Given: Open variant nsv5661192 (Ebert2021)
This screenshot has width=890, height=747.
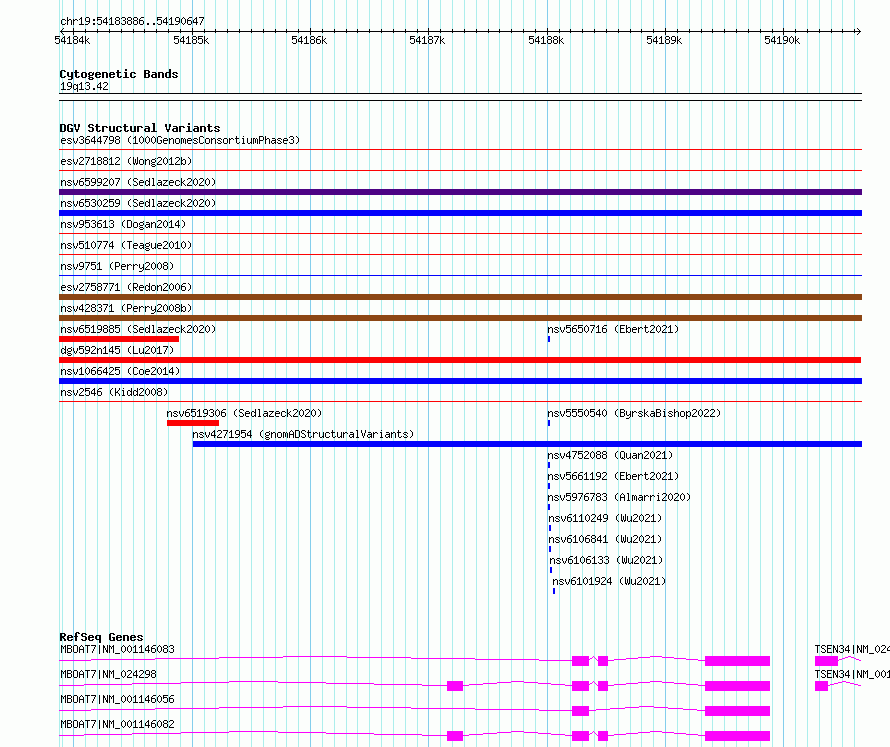Looking at the screenshot, I should 613,476.
